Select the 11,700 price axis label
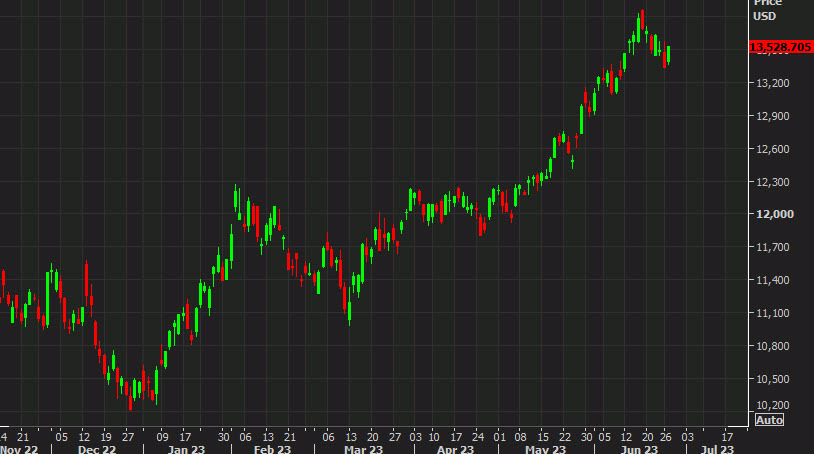This screenshot has width=814, height=454. click(x=772, y=247)
